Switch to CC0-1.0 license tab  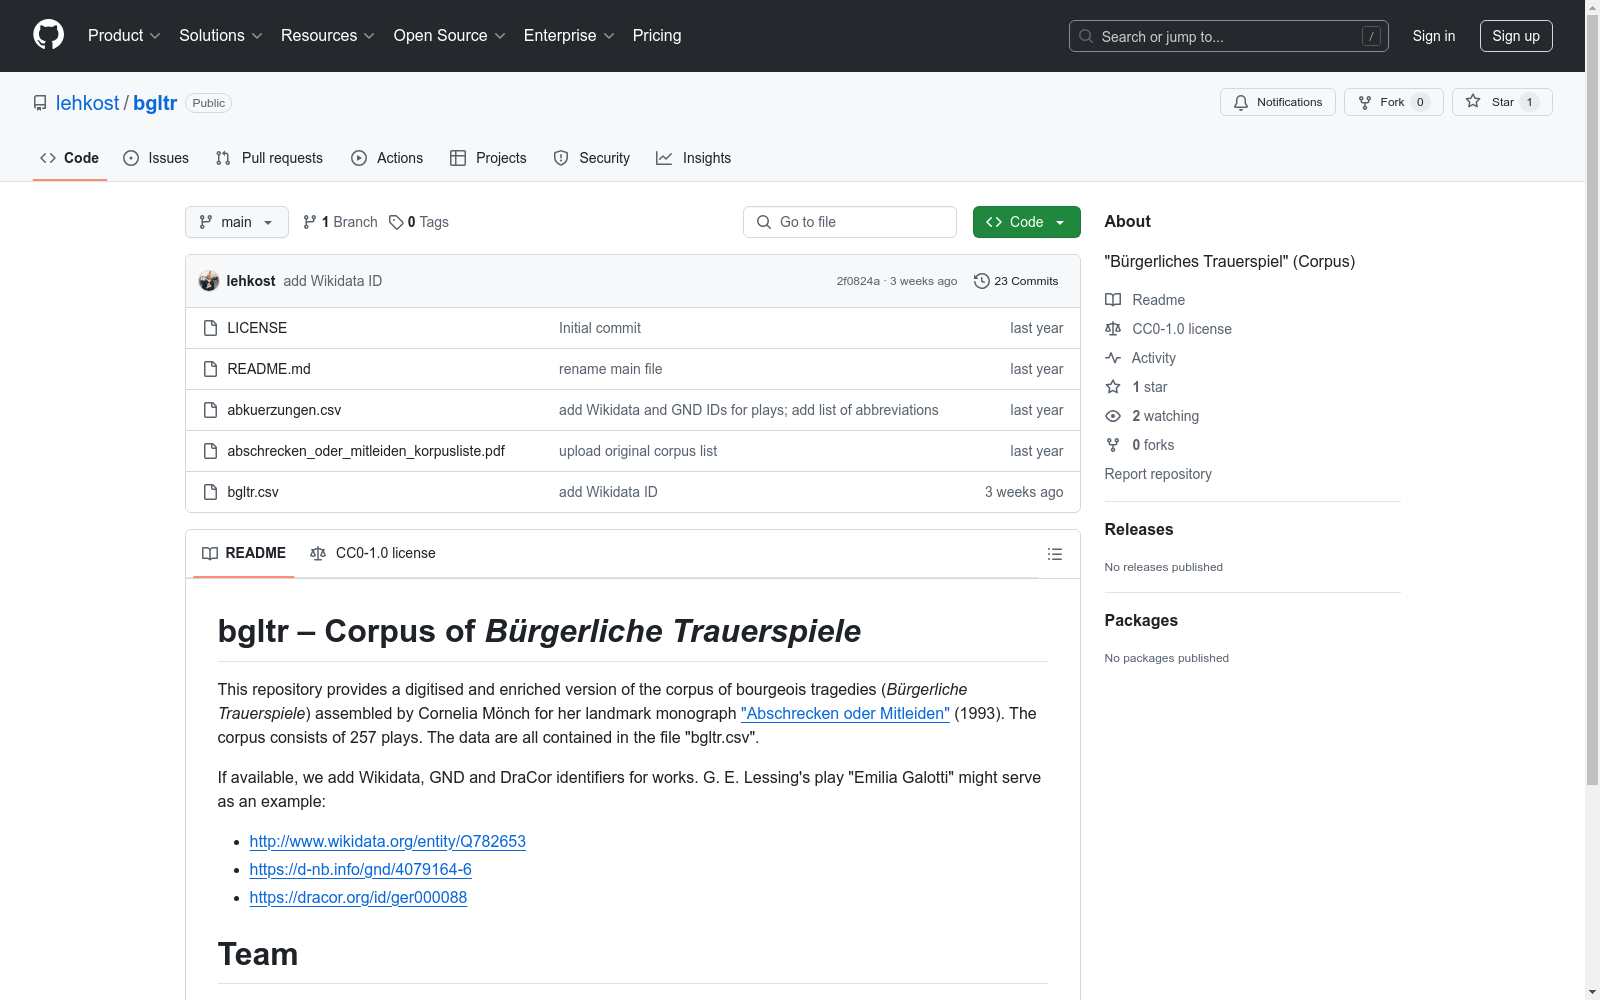(373, 553)
